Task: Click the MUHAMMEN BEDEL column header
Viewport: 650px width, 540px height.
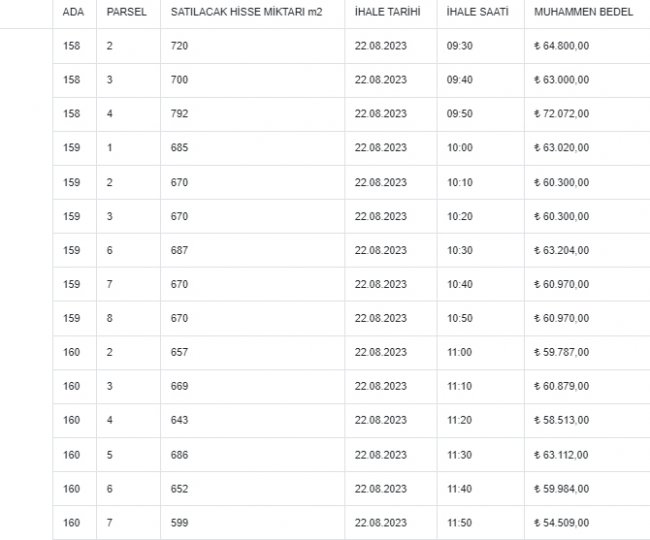Action: tap(576, 13)
